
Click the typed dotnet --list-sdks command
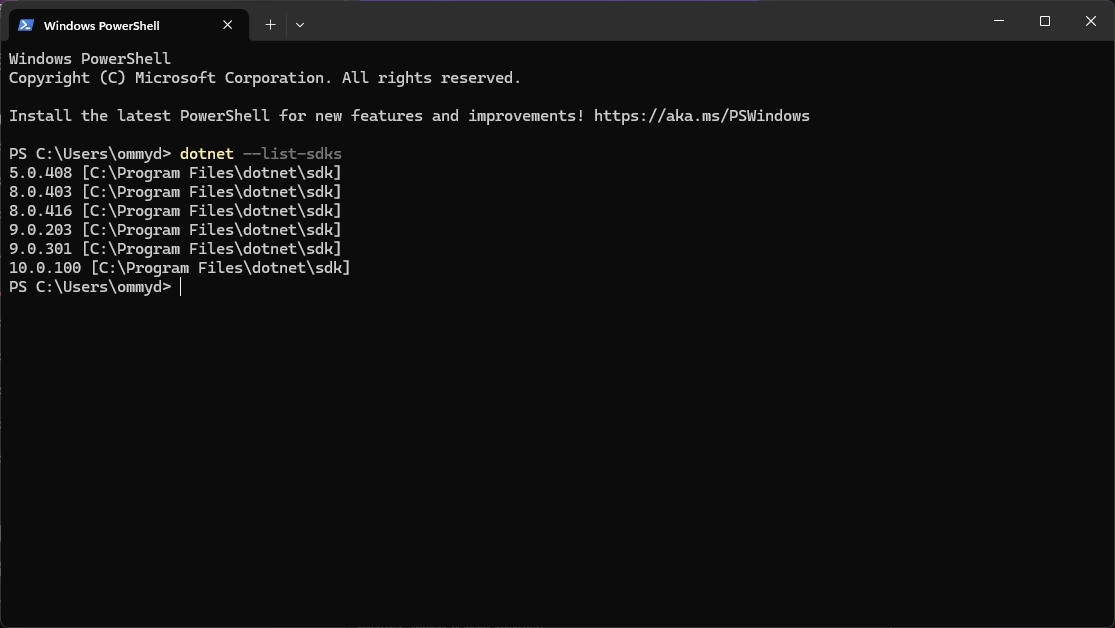(260, 154)
